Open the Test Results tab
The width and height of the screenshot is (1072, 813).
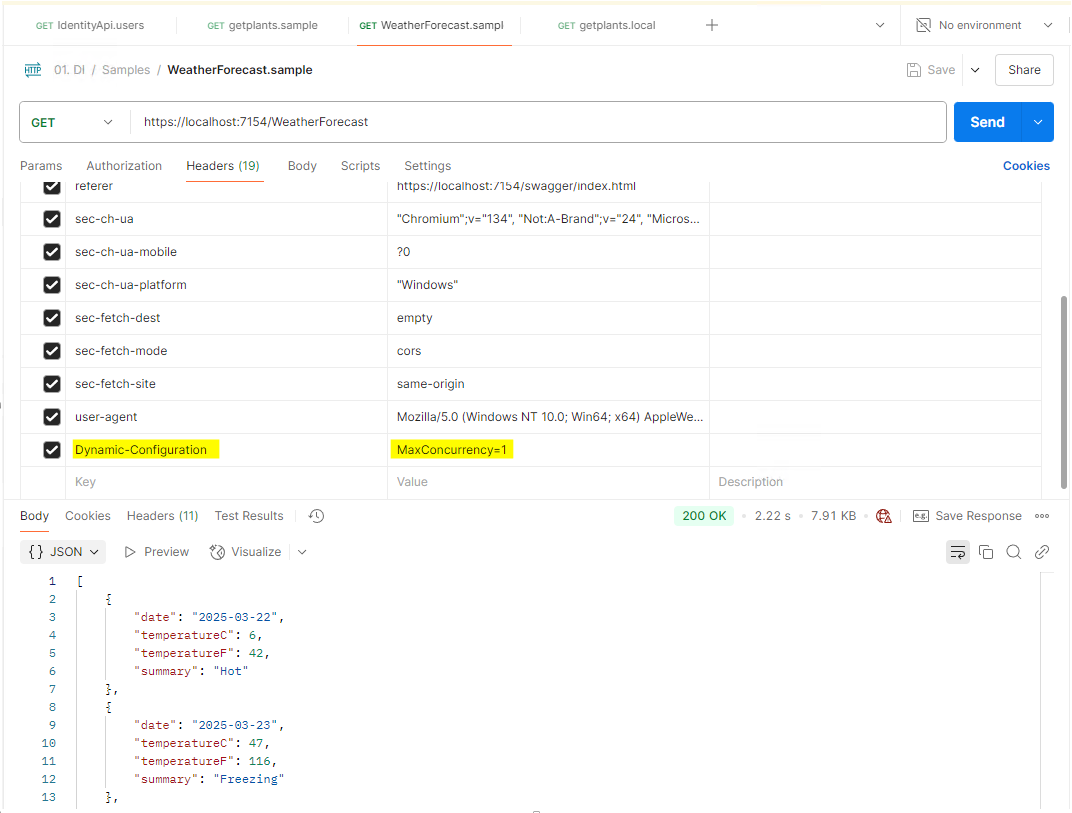pyautogui.click(x=249, y=516)
